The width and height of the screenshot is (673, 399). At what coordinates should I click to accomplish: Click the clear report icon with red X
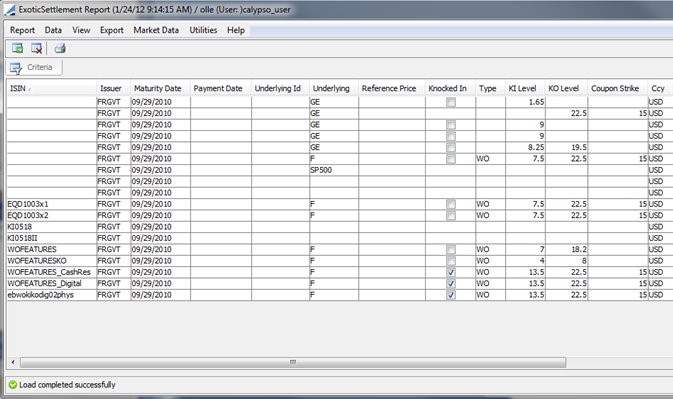point(36,48)
